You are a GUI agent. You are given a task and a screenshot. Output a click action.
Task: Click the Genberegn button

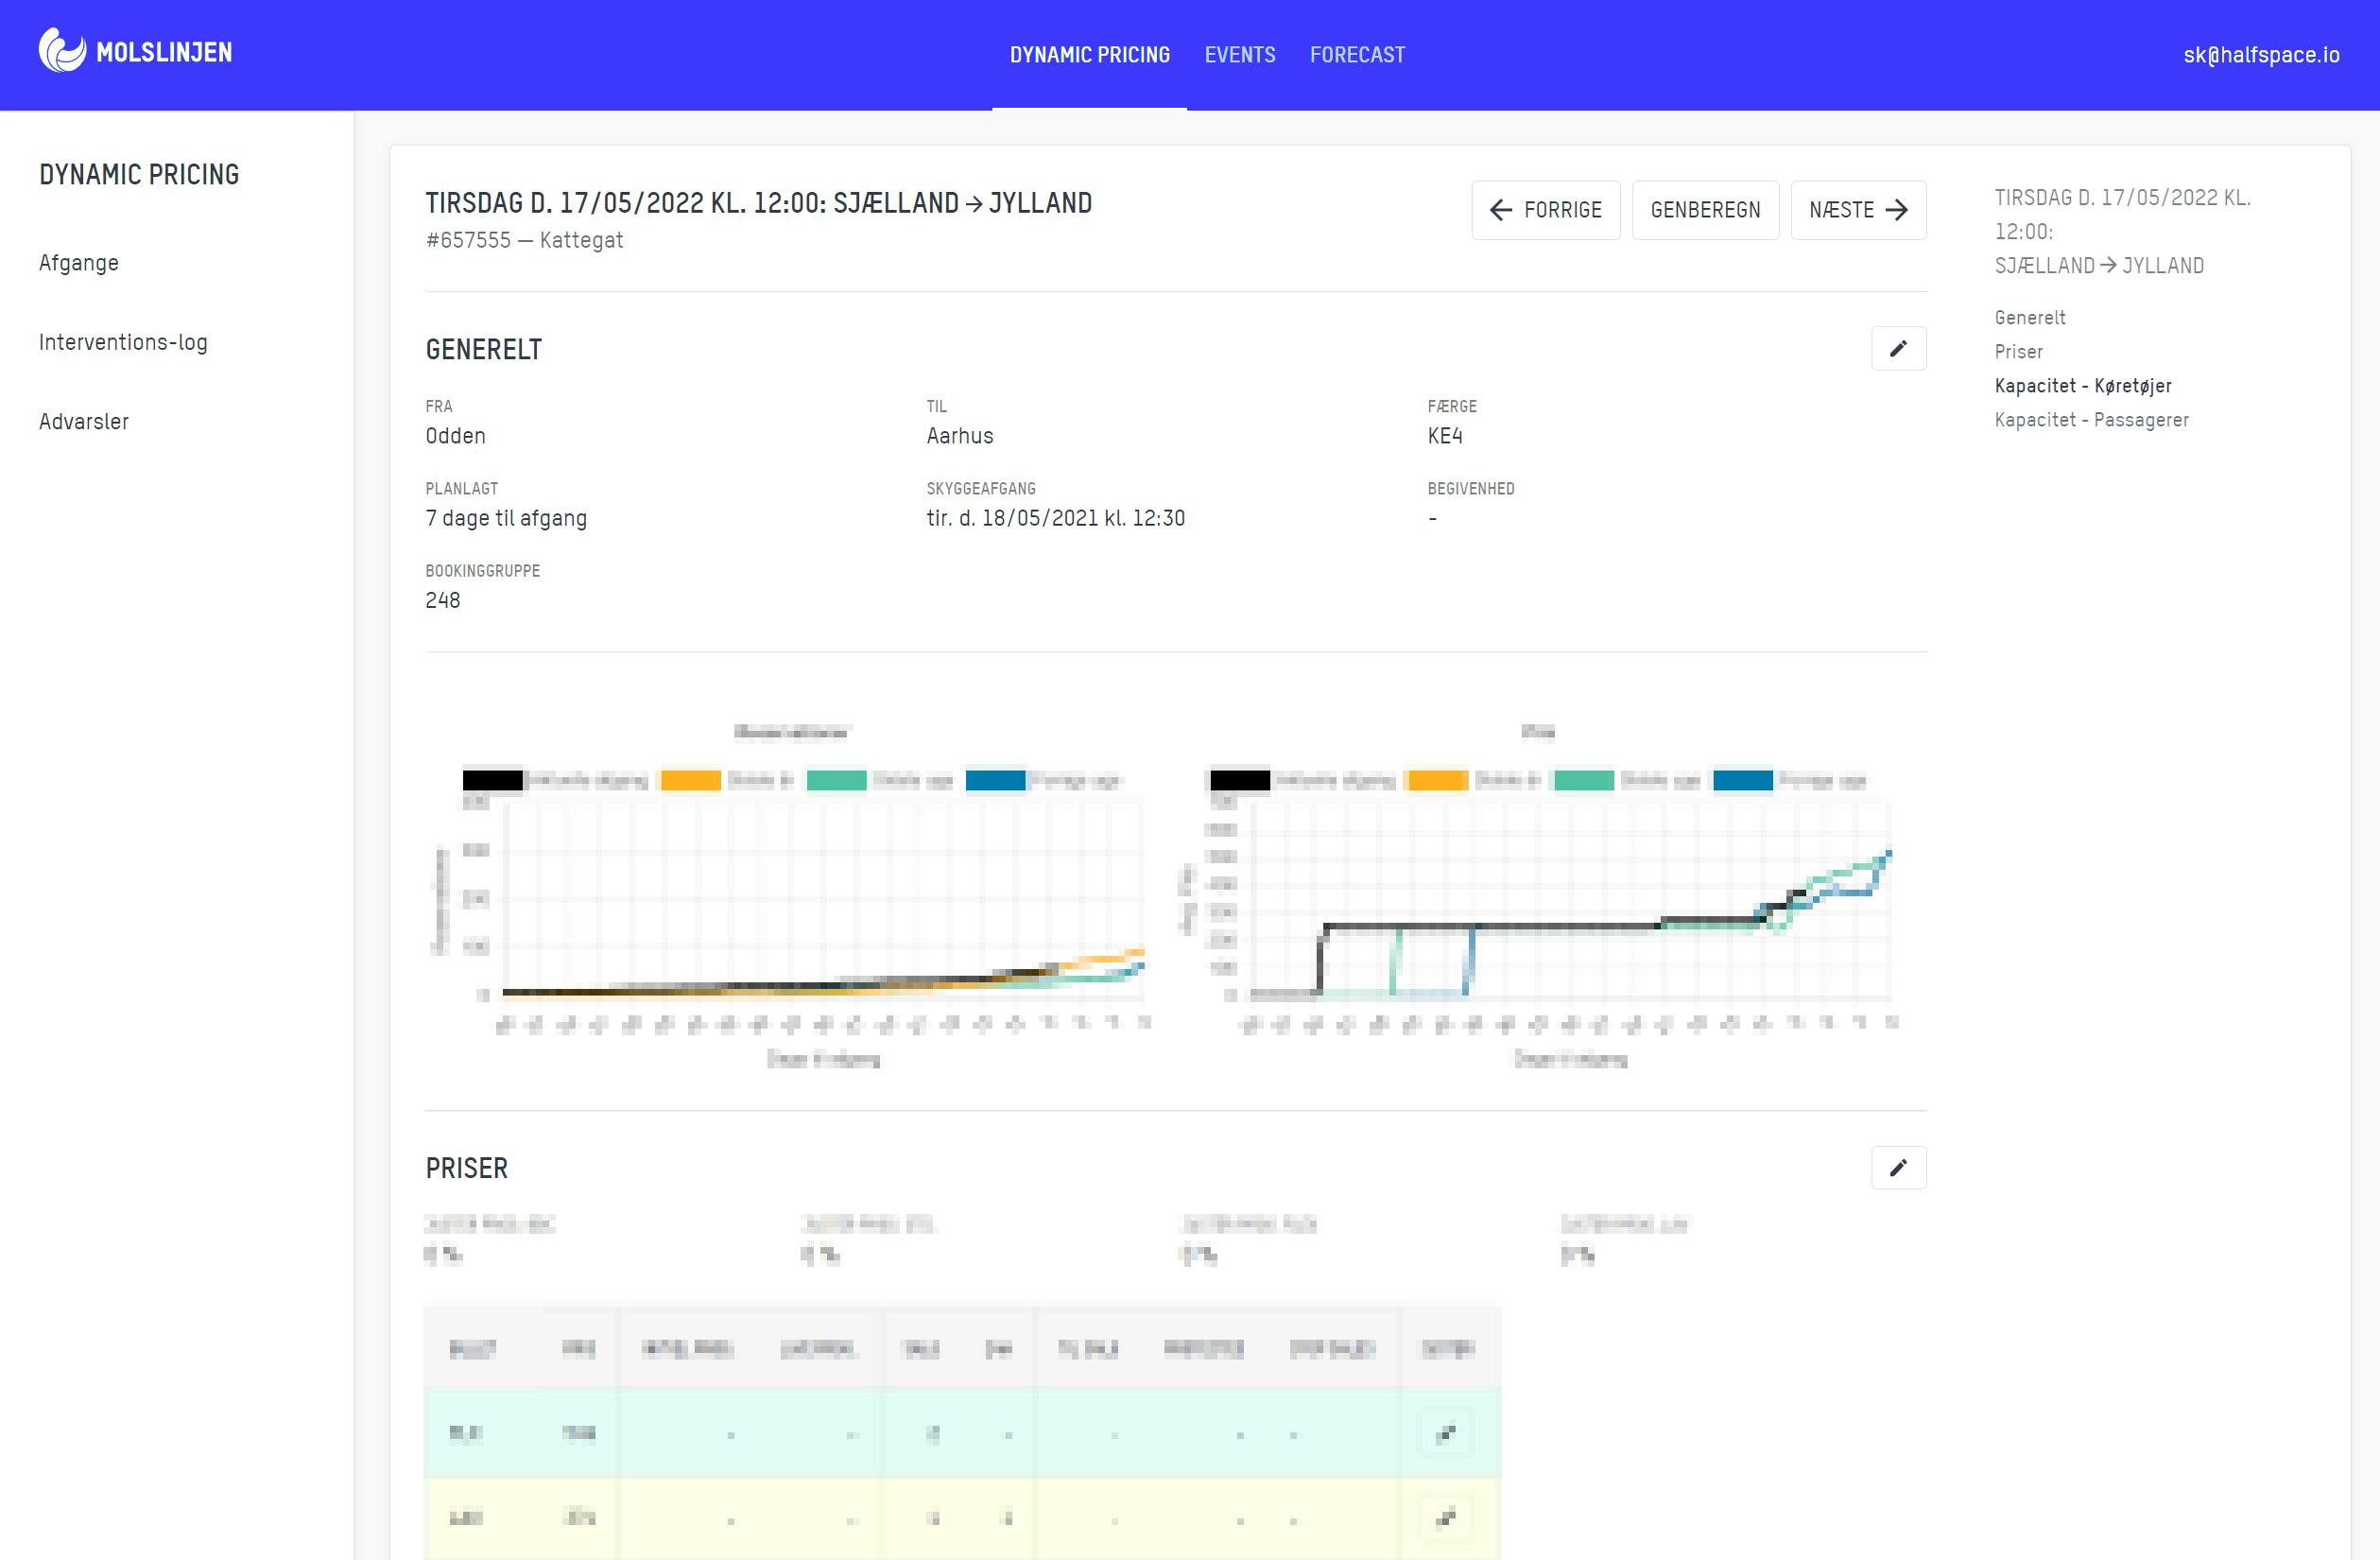[1705, 210]
